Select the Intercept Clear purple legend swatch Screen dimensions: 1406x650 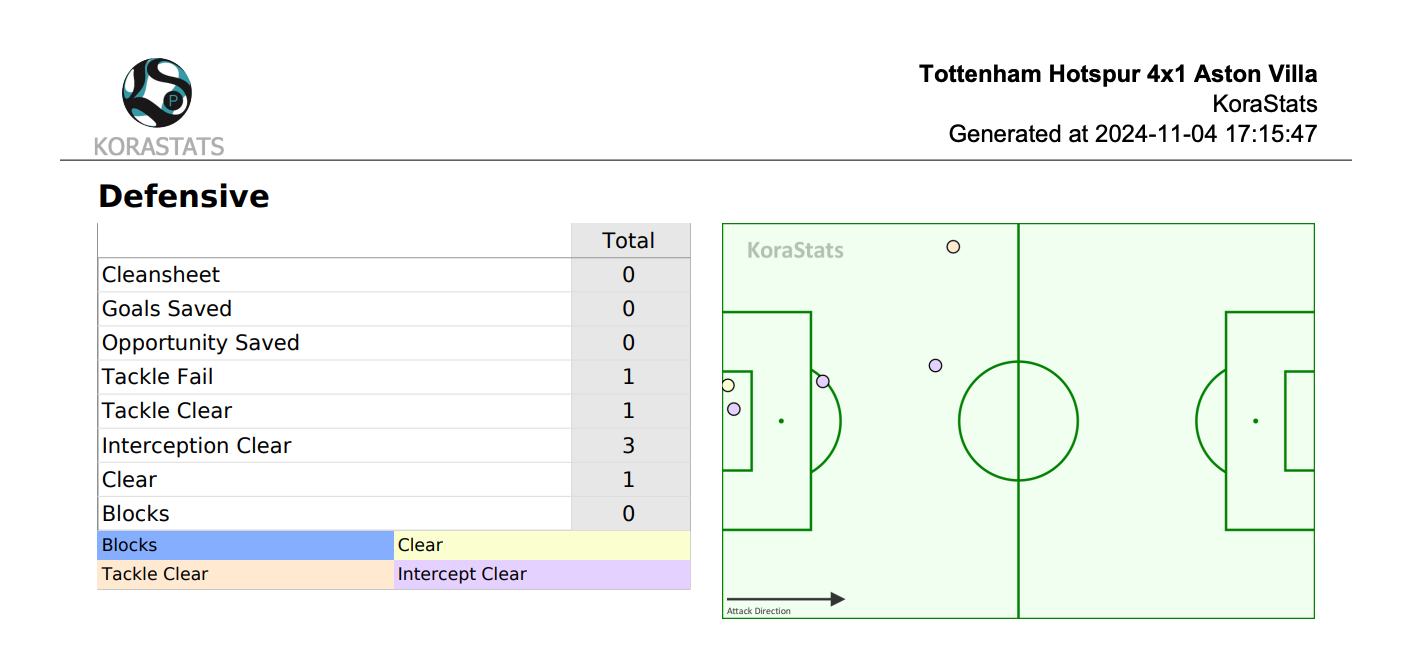tap(542, 574)
